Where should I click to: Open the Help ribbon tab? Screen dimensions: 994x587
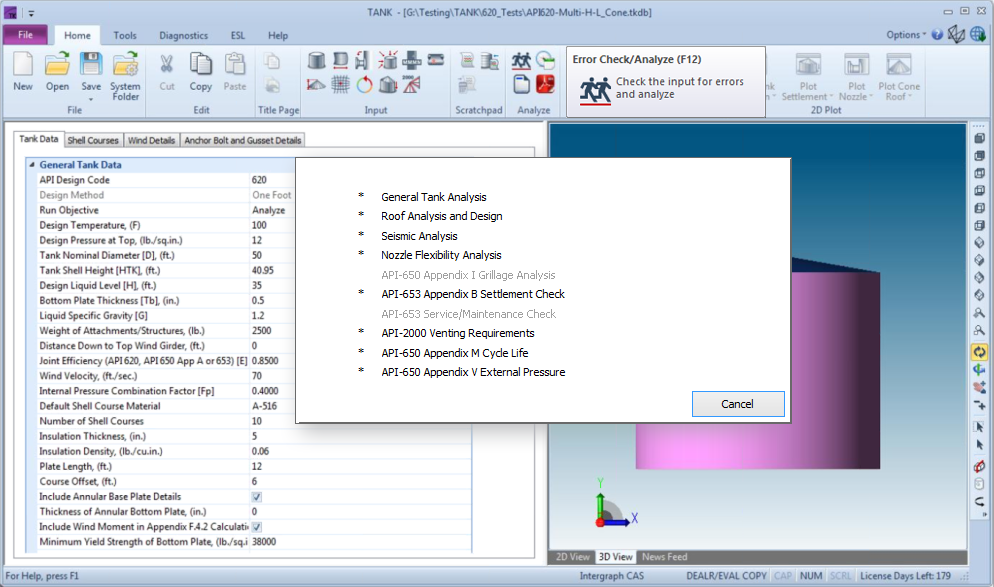[x=278, y=35]
